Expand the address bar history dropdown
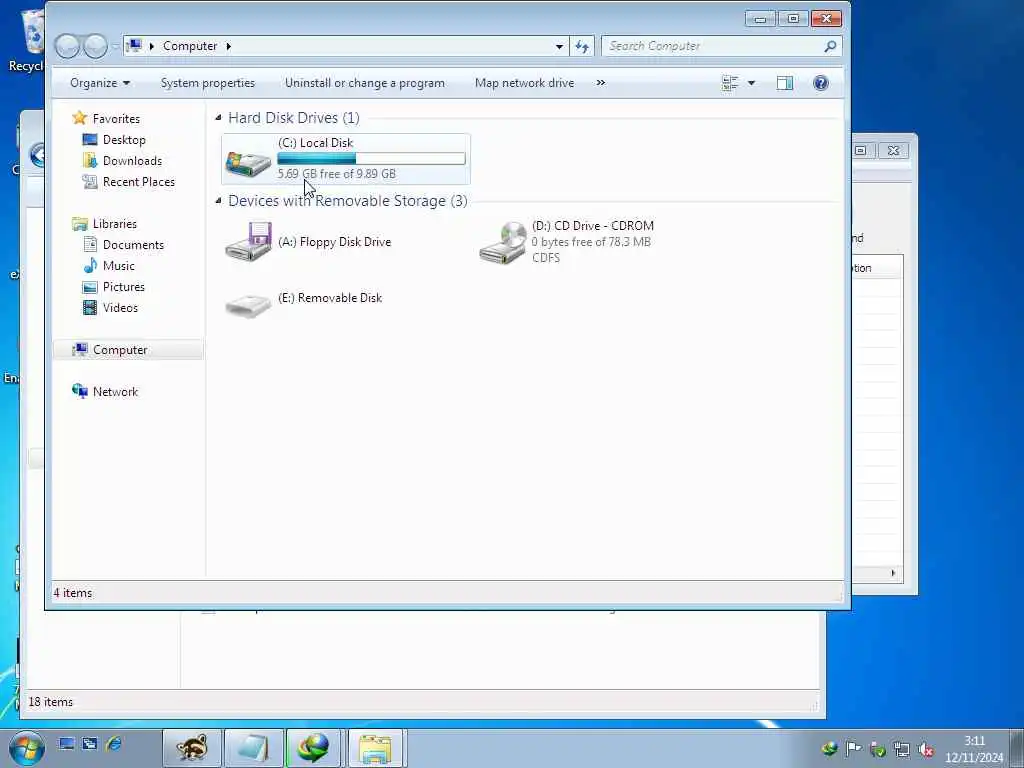The height and width of the screenshot is (768, 1024). (x=559, y=47)
